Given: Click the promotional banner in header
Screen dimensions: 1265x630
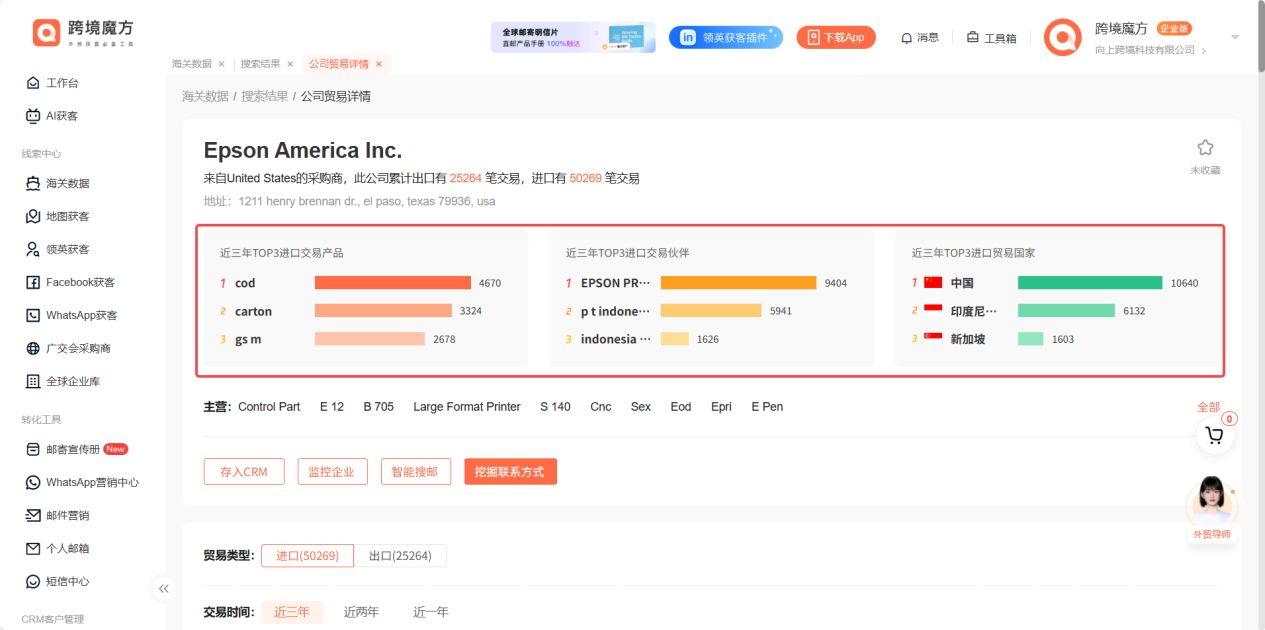Looking at the screenshot, I should [573, 37].
